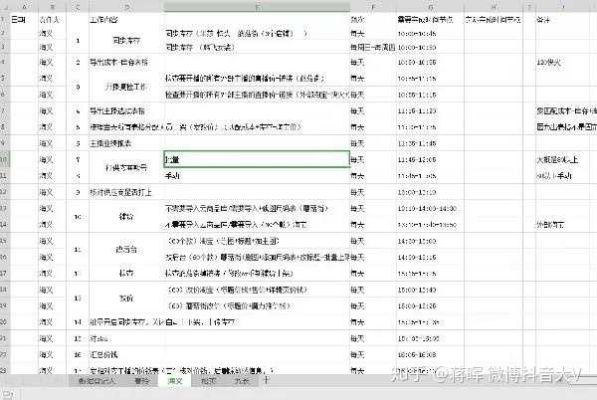The height and width of the screenshot is (400, 597).
Task: Click the status bar icon at bottom left
Action: click(8, 395)
